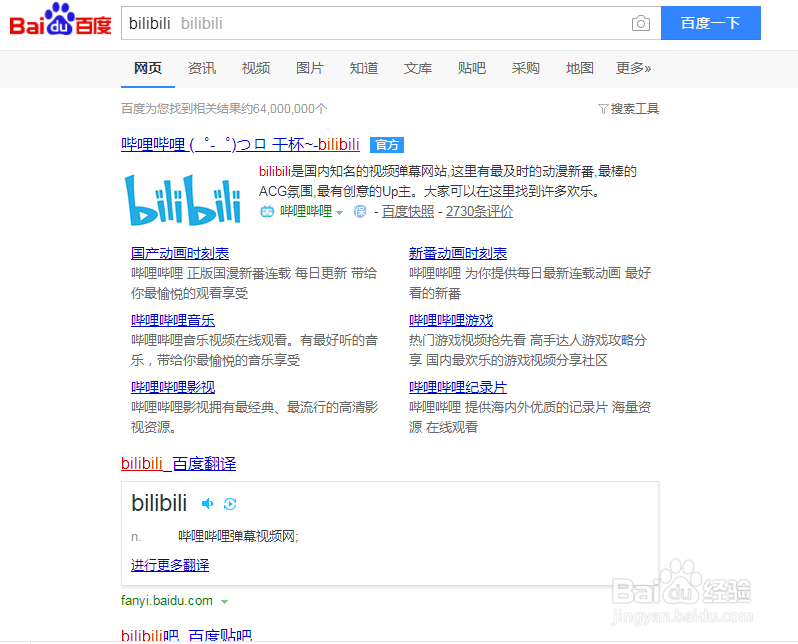Open 搜索工具 search tools
Viewport: 798px width, 644px height.
click(x=634, y=109)
